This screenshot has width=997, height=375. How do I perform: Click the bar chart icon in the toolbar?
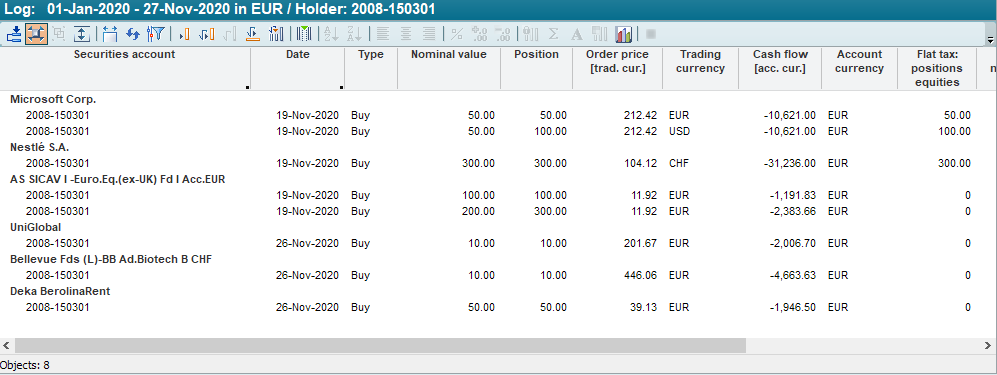coord(623,34)
